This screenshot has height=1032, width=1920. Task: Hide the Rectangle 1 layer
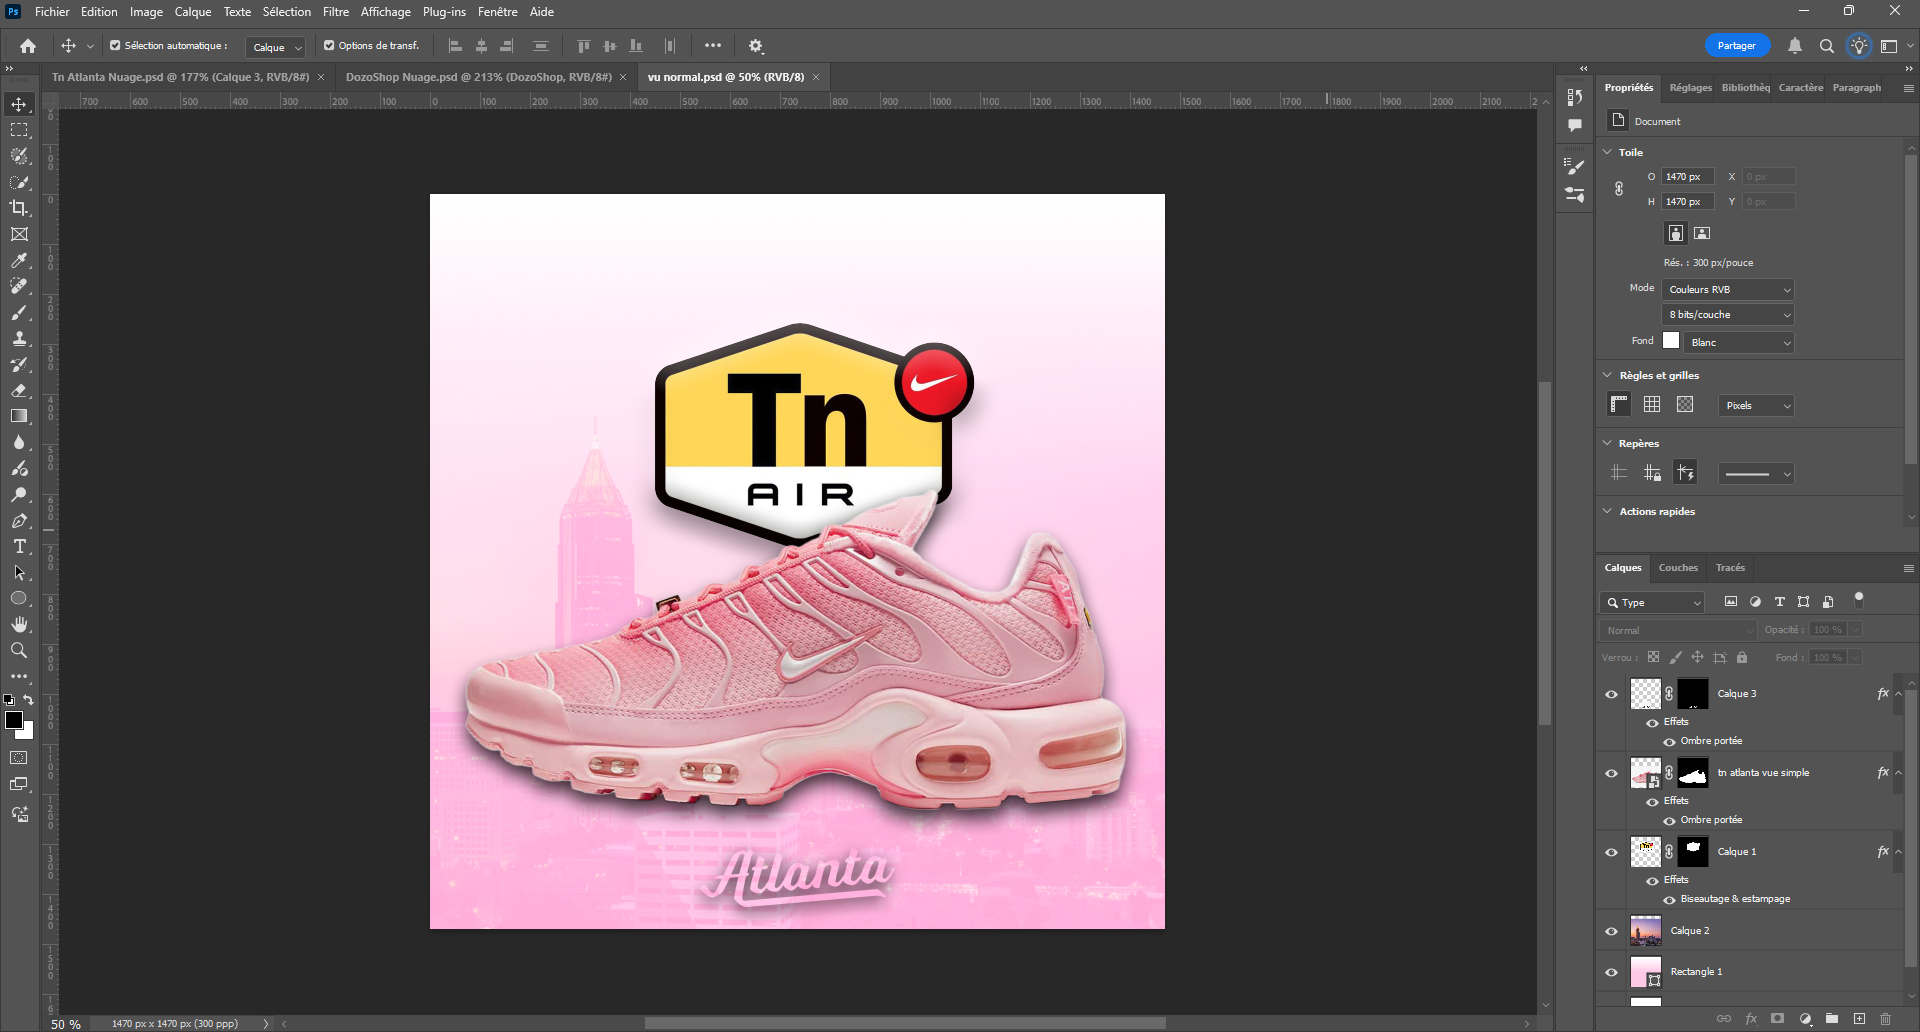(1611, 972)
